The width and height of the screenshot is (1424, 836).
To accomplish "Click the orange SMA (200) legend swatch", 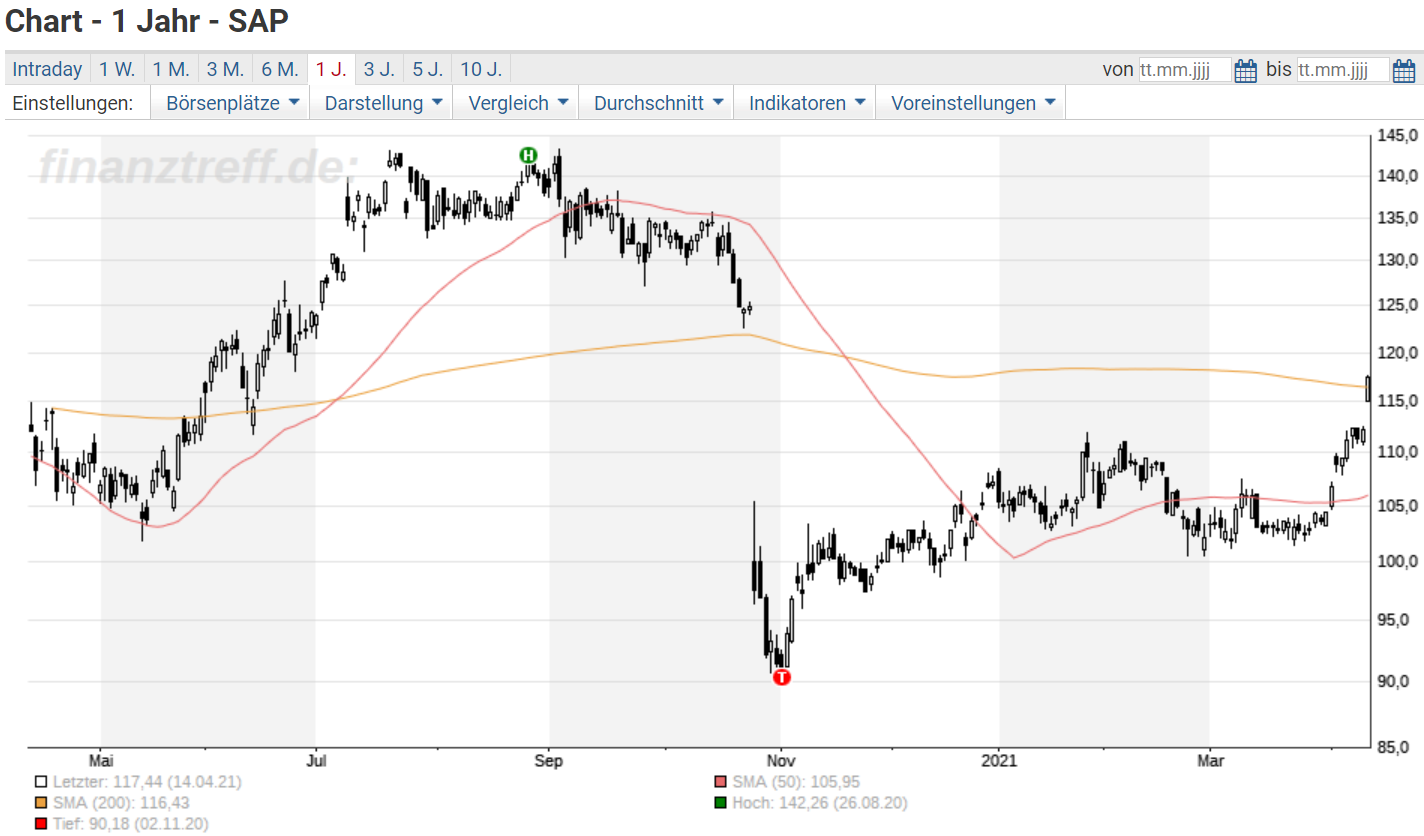I will 40,803.
